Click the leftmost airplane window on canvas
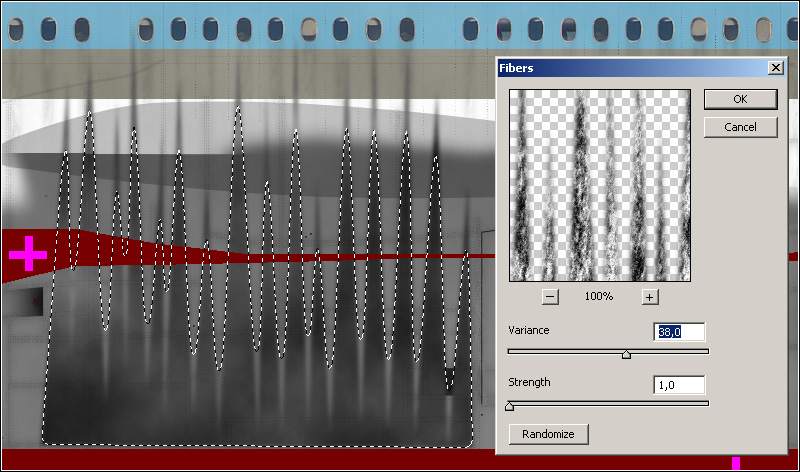800x472 pixels. (49, 30)
